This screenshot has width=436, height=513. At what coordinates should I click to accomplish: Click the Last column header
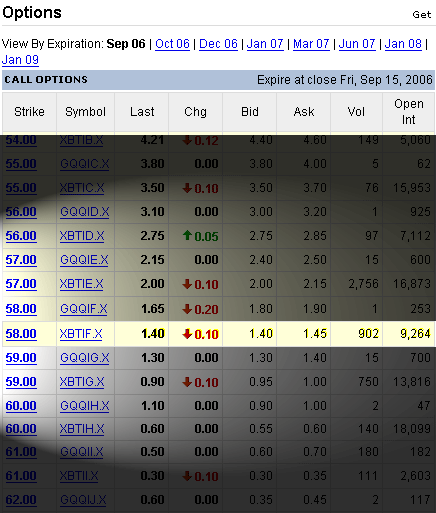(142, 112)
